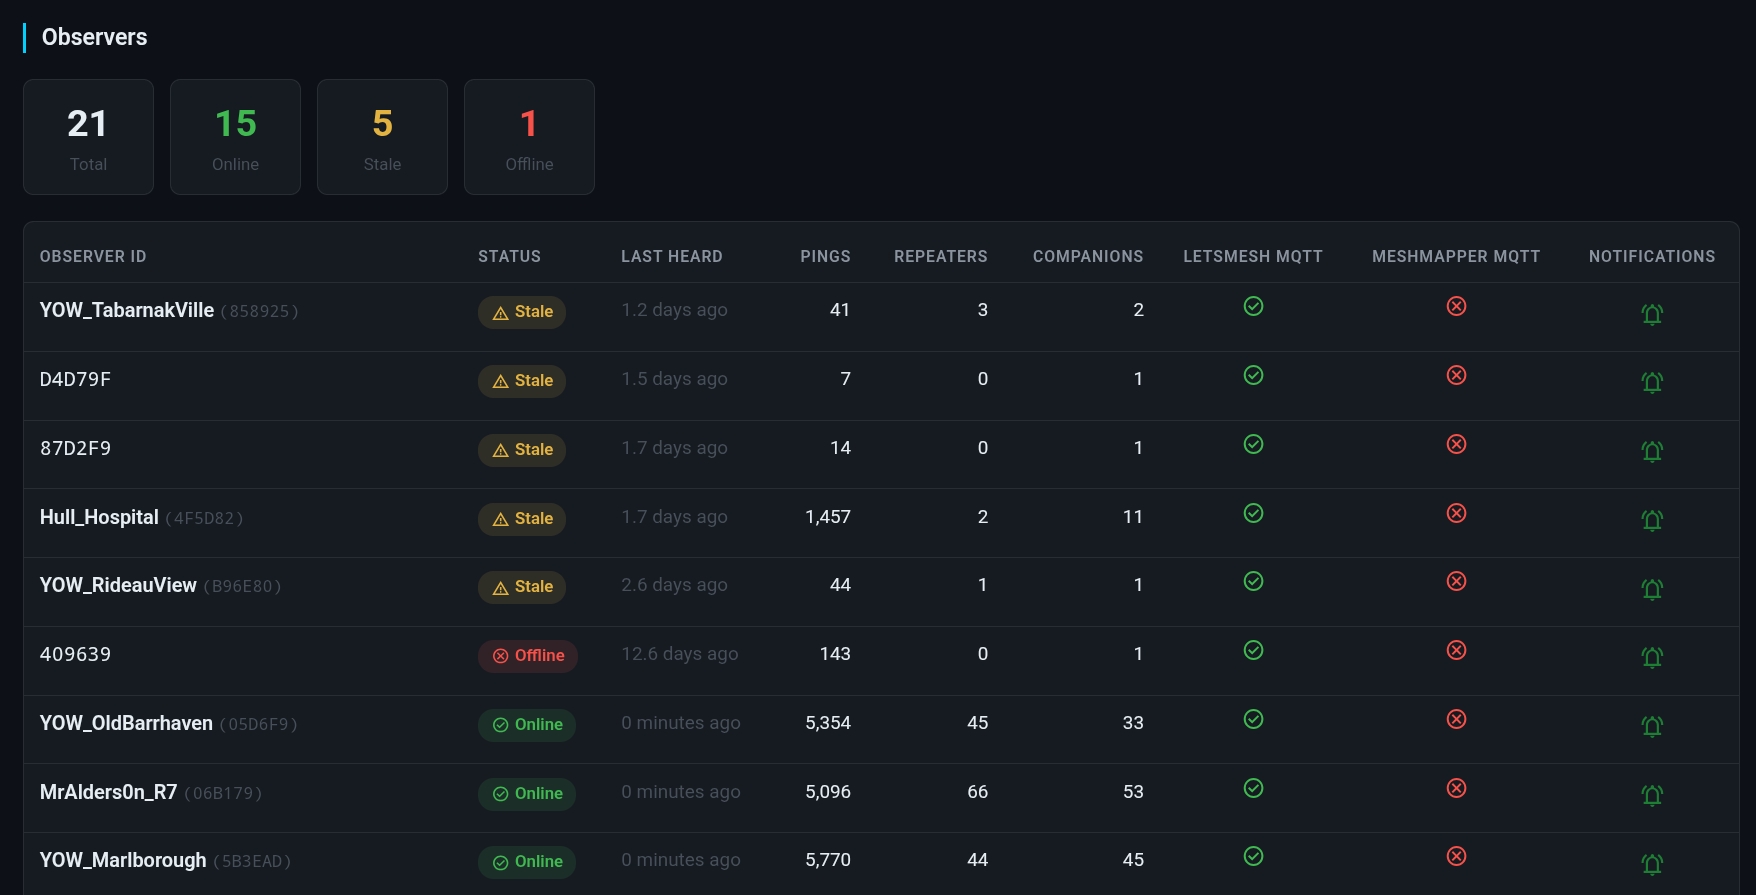Viewport: 1756px width, 895px height.
Task: Toggle notification bell for D4D79F observer
Action: 1651,382
